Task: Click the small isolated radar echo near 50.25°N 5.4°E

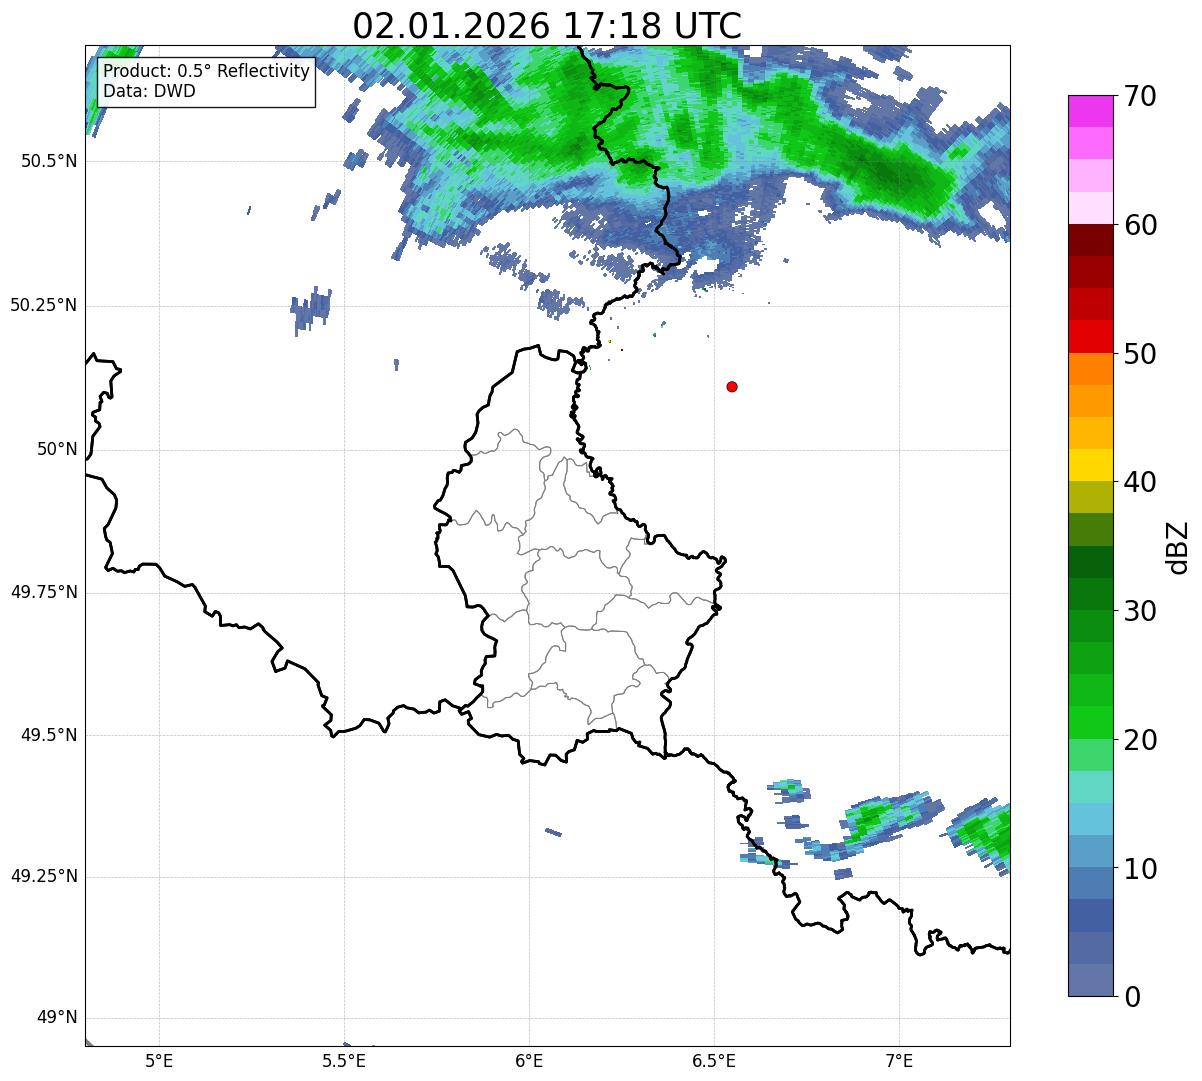Action: (310, 309)
